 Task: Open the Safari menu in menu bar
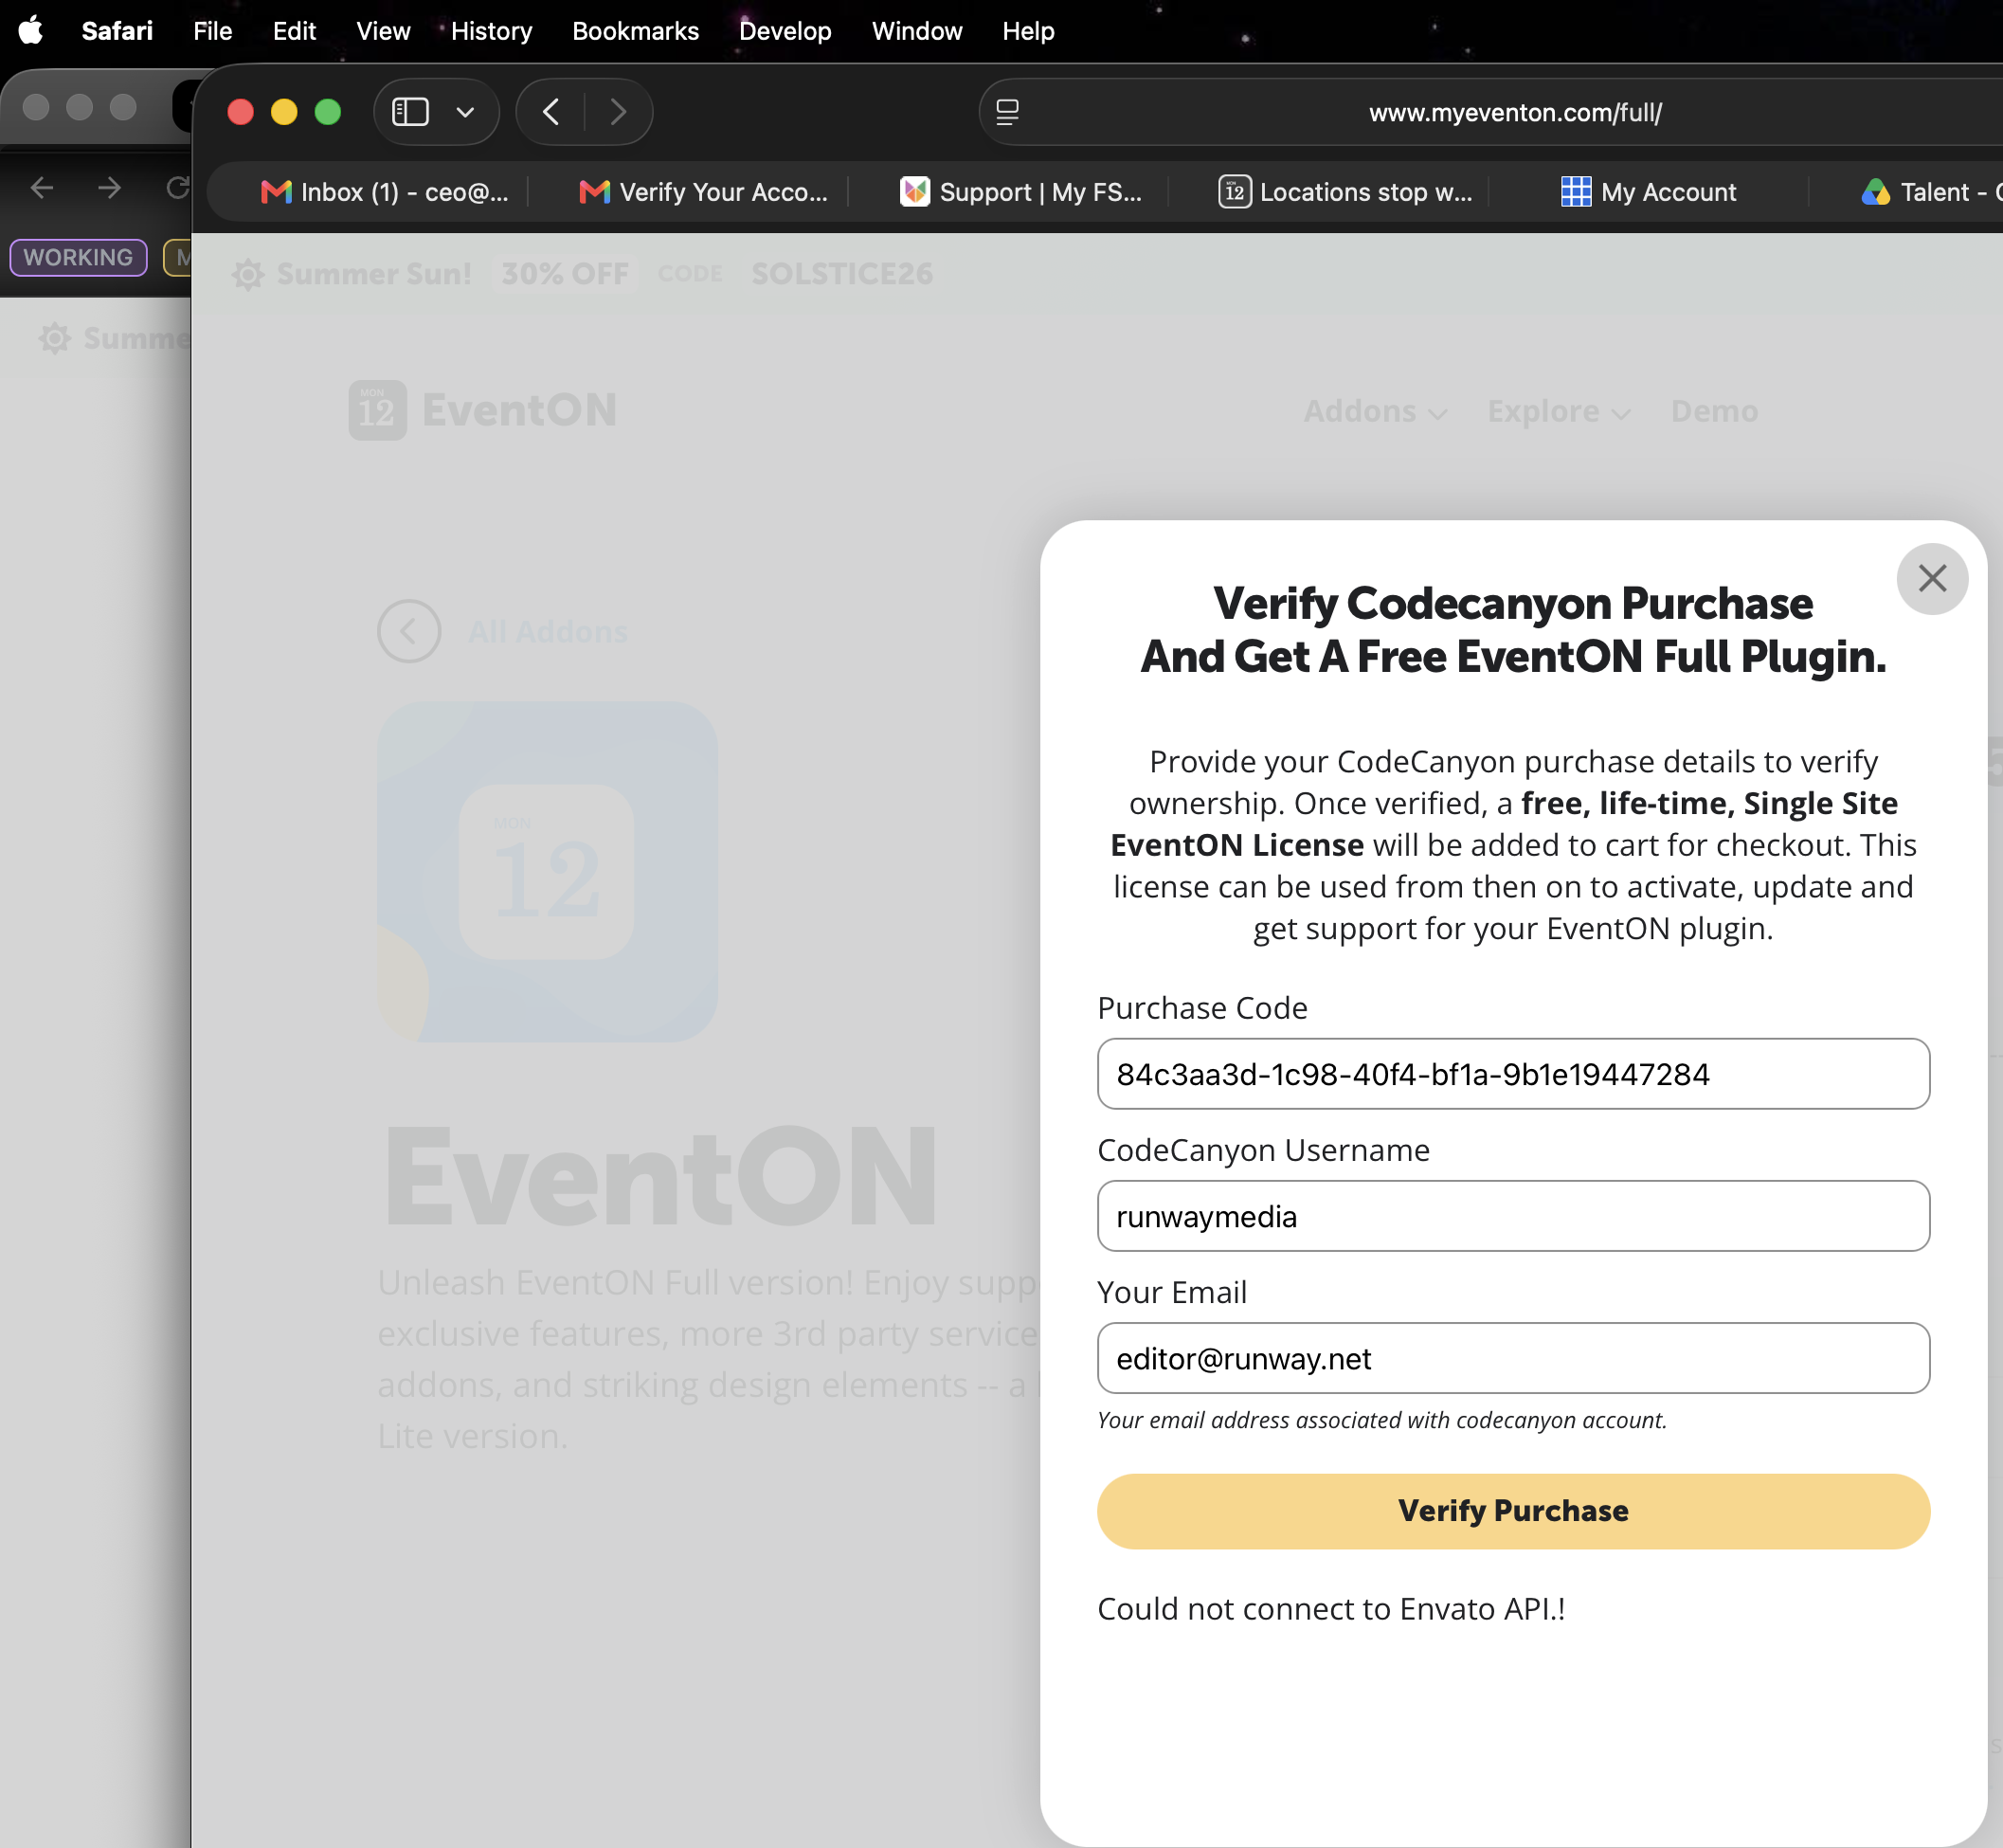coord(117,31)
